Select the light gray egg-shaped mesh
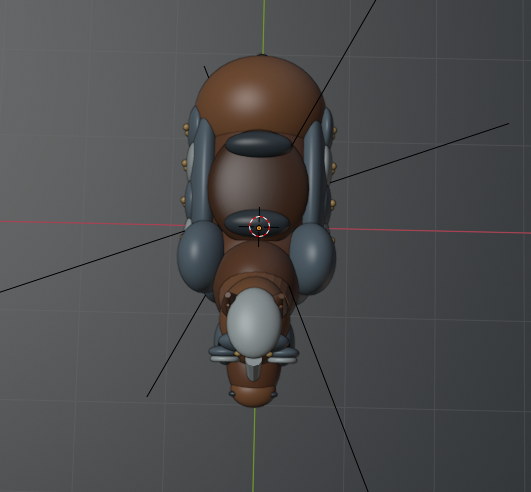Screen dimensions: 531x492 pyautogui.click(x=254, y=322)
